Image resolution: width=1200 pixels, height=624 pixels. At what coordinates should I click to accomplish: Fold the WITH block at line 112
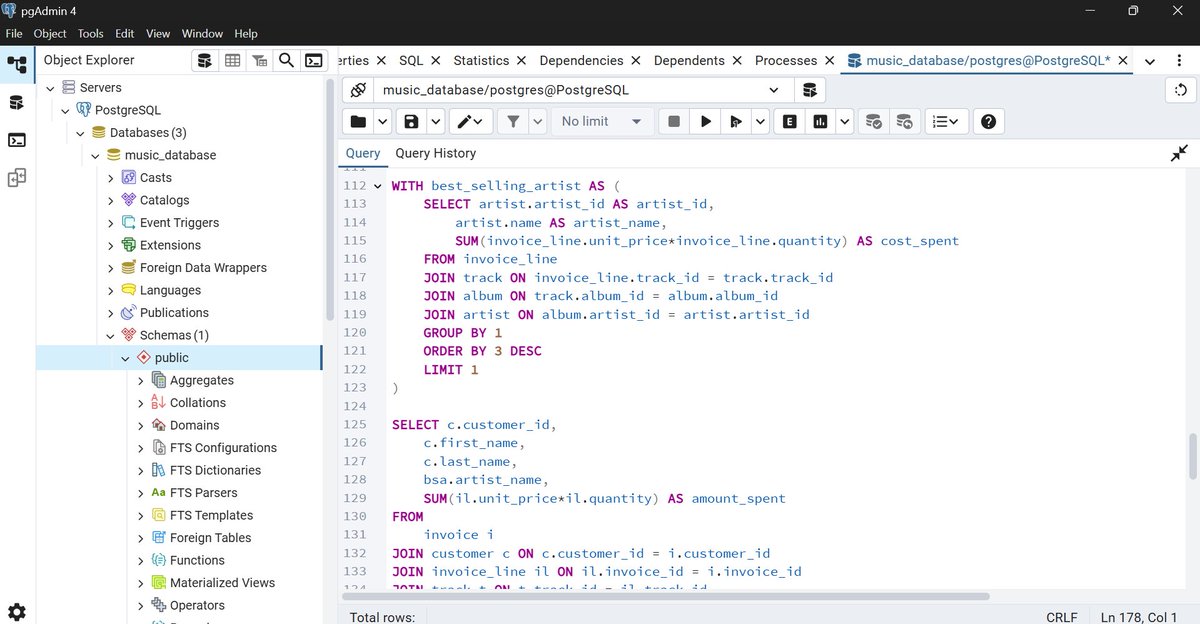point(377,186)
